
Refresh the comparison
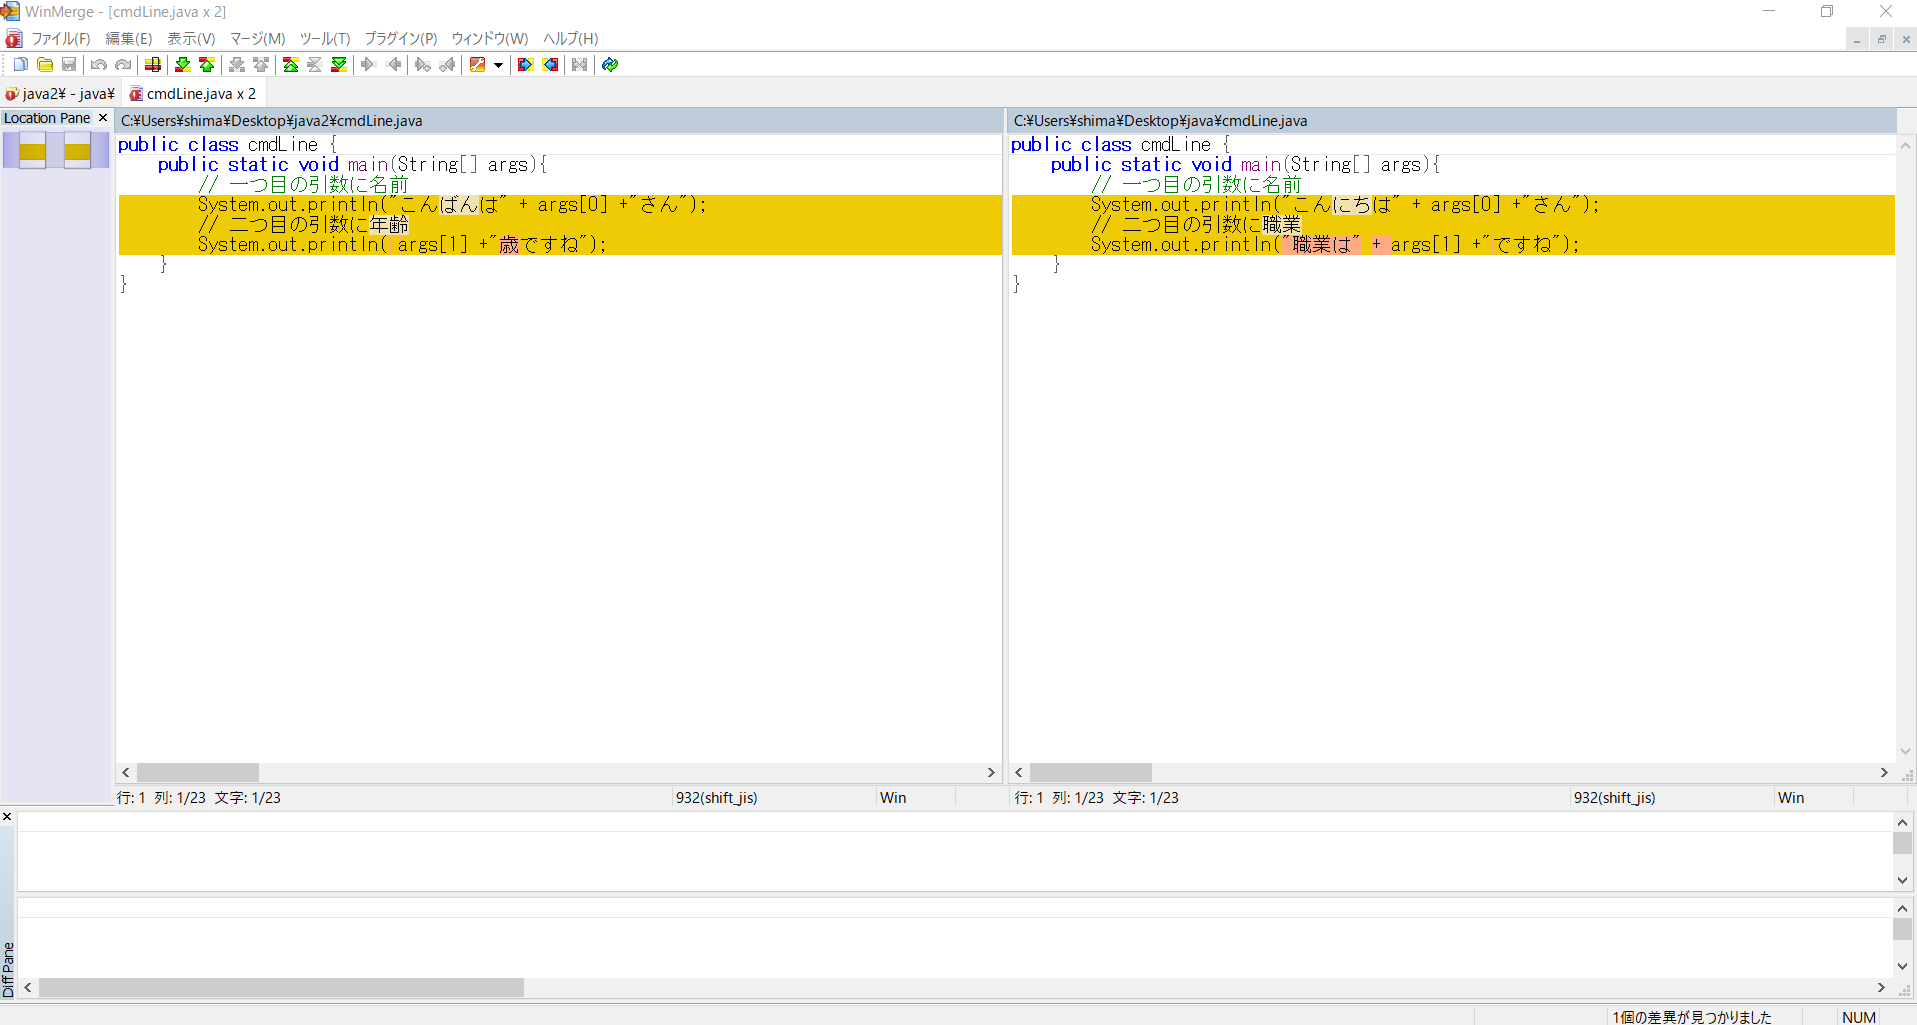click(x=610, y=65)
